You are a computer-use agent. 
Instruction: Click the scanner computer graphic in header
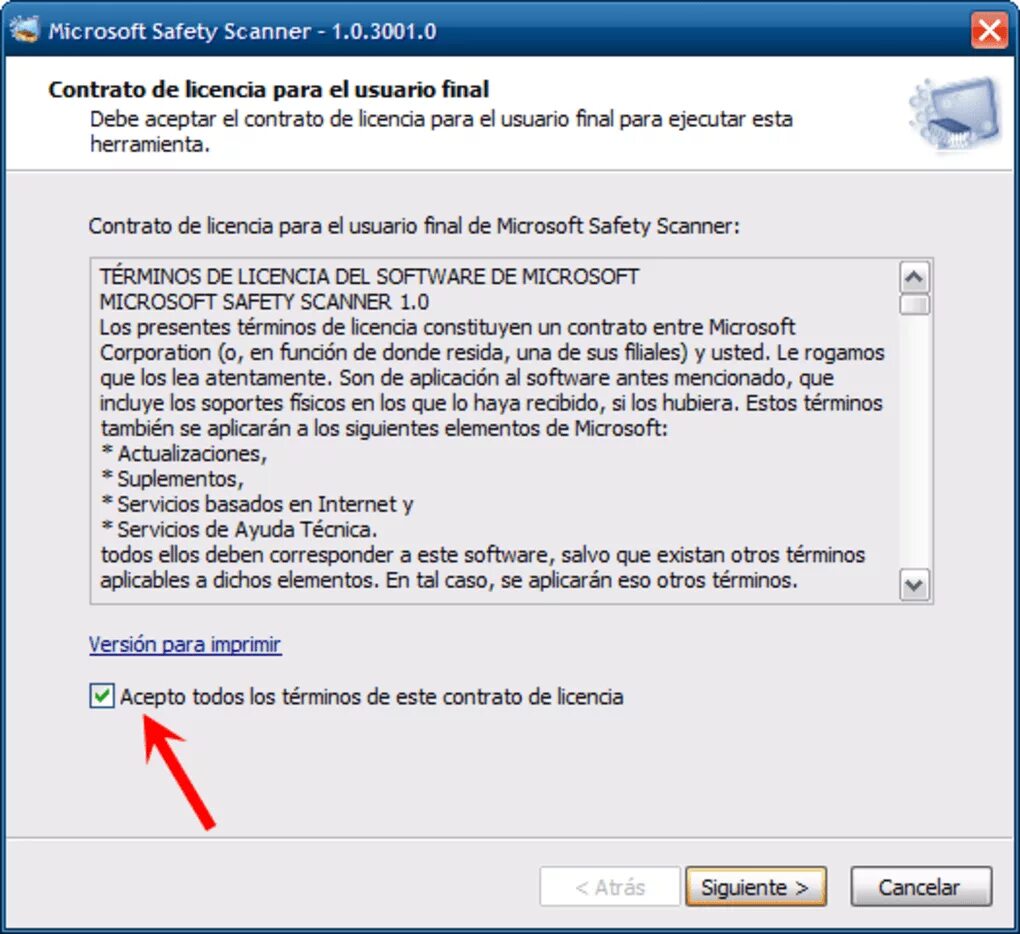(x=956, y=116)
